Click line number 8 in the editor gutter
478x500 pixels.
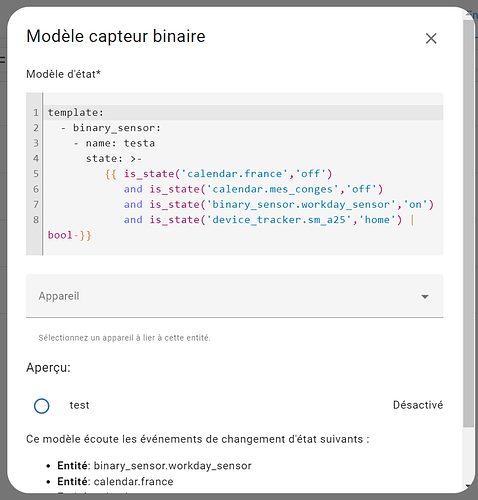[x=36, y=220]
